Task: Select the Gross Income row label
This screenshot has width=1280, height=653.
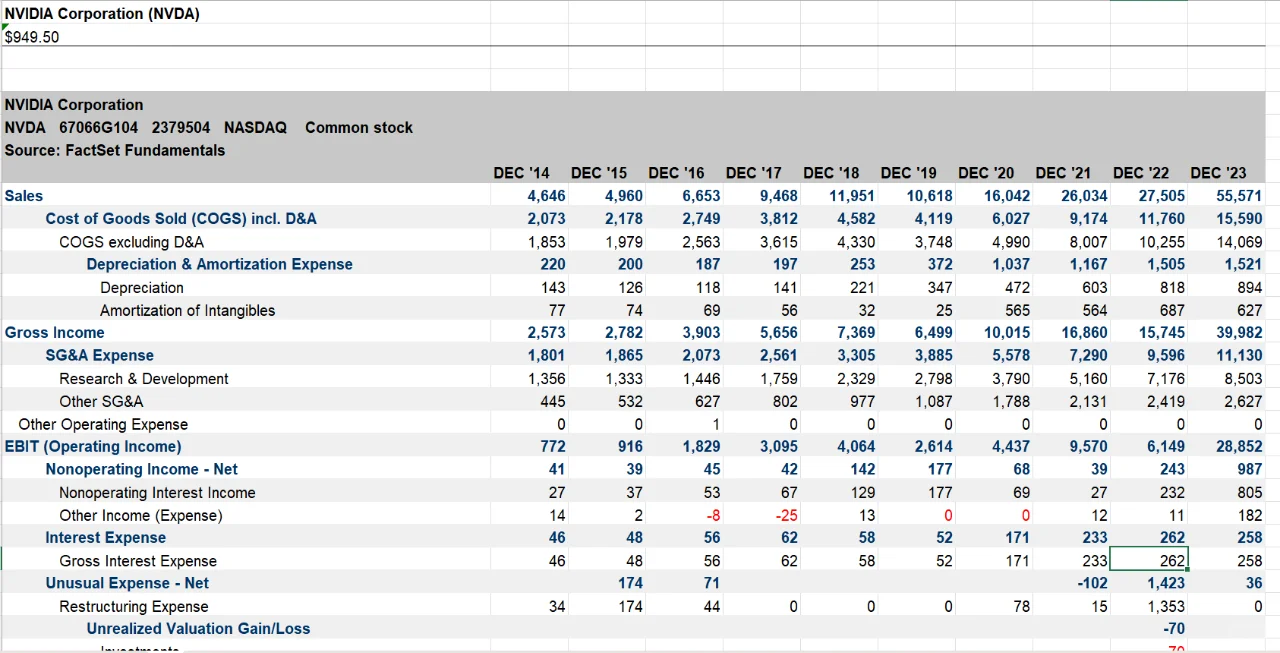Action: click(x=54, y=332)
